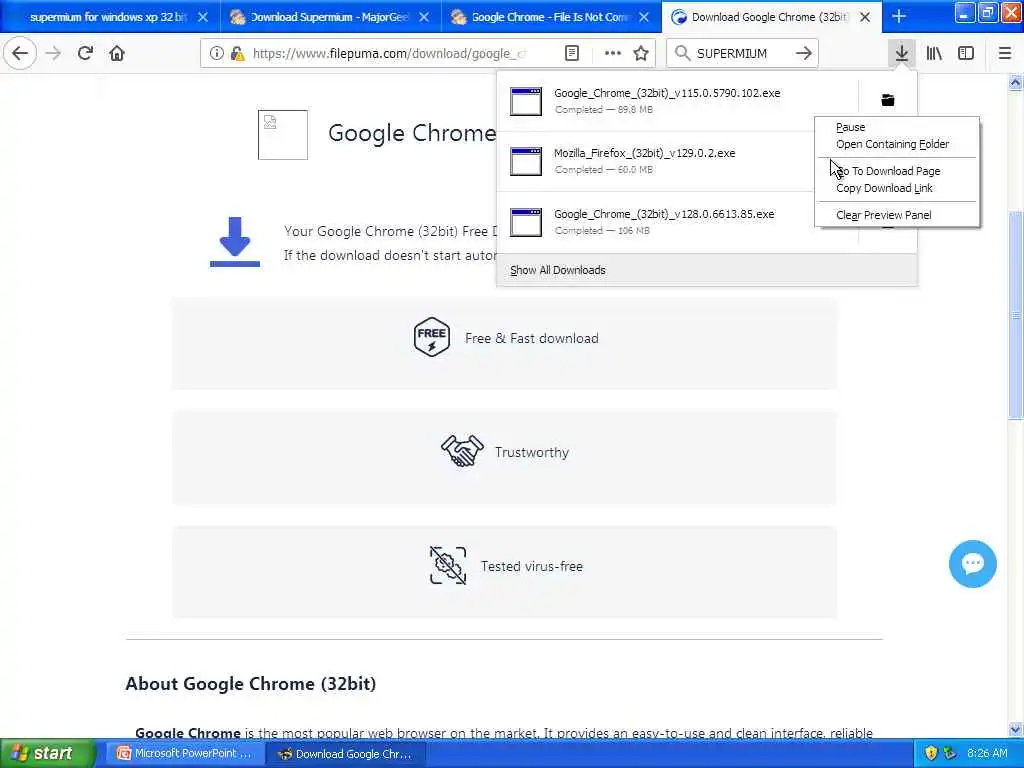Close the active Download Google Chrome tab
This screenshot has width=1024, height=768.
click(x=865, y=17)
